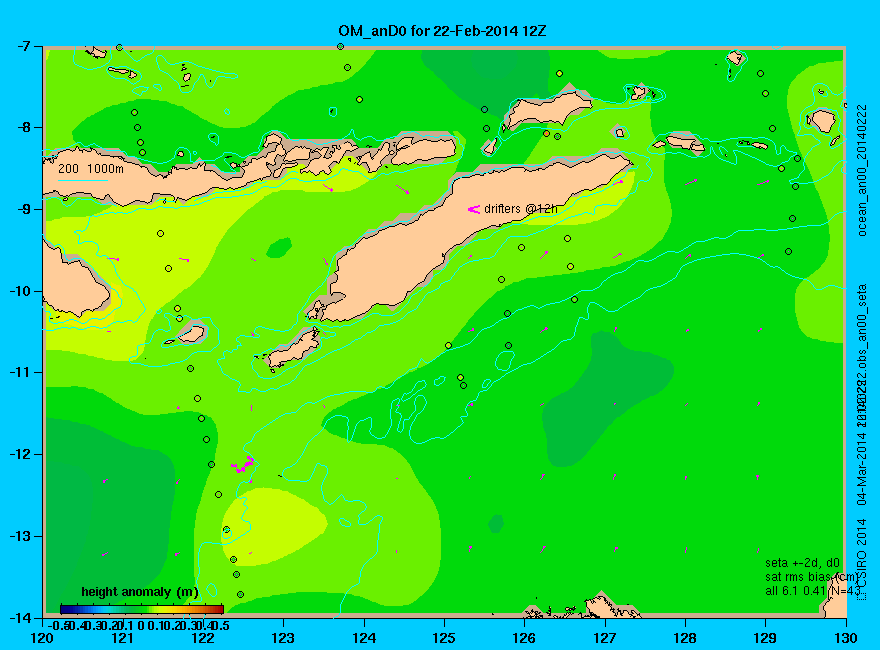Click the longitude axis label 127
This screenshot has width=880, height=650.
point(604,638)
